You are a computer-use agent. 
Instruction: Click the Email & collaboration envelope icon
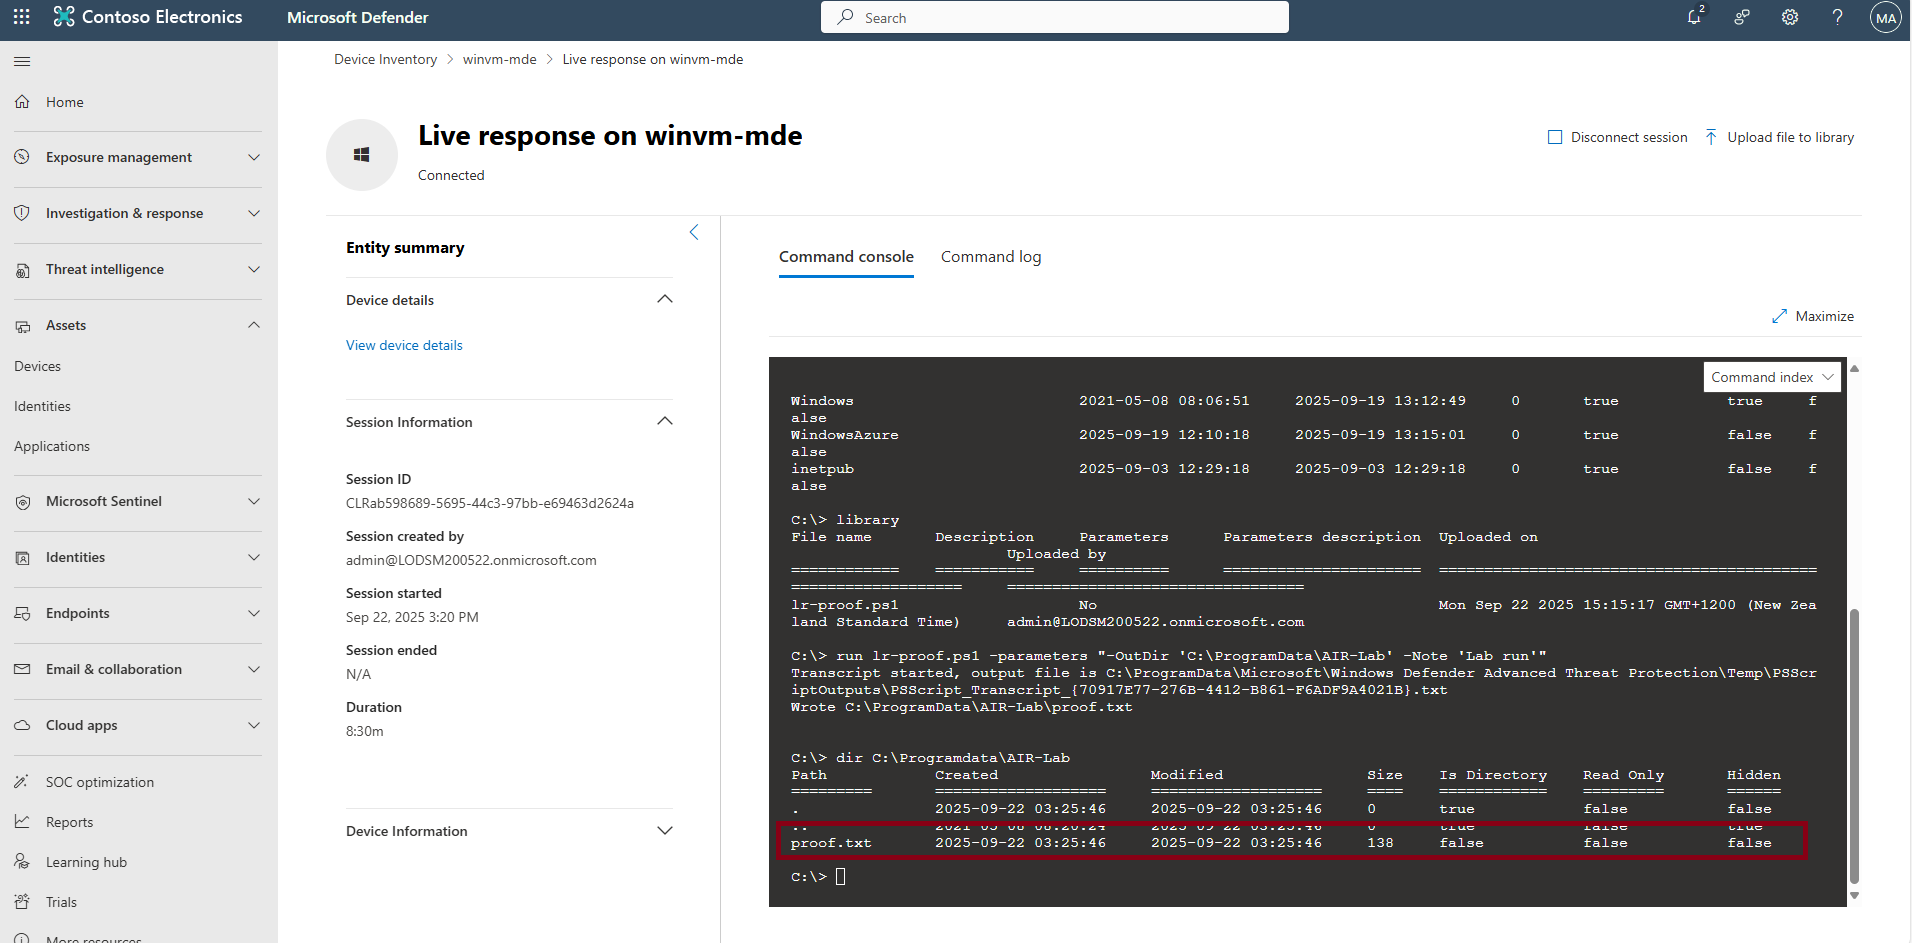coord(22,669)
